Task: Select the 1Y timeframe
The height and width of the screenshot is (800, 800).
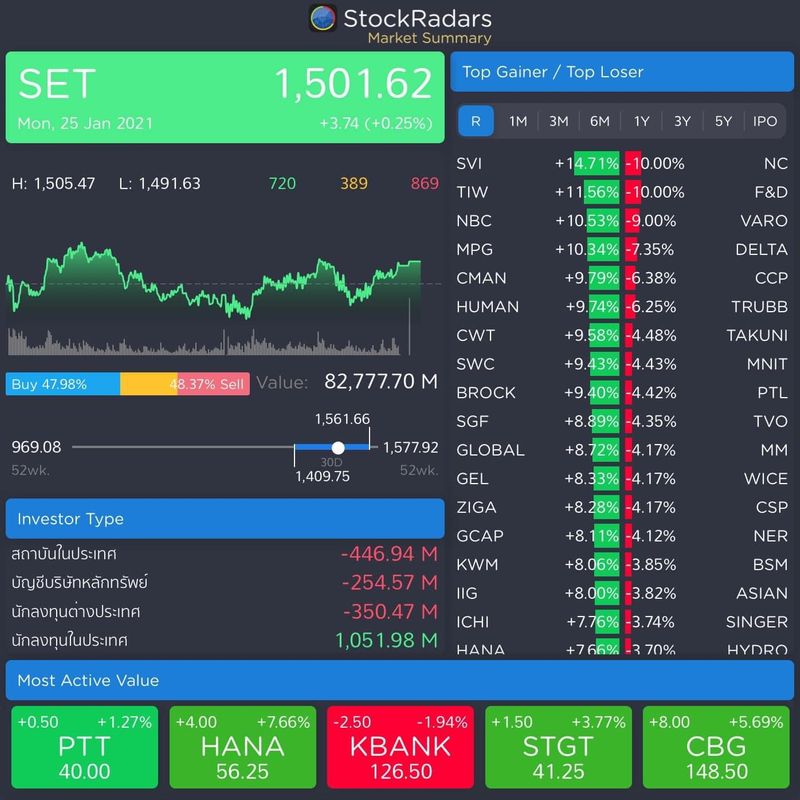Action: [640, 121]
